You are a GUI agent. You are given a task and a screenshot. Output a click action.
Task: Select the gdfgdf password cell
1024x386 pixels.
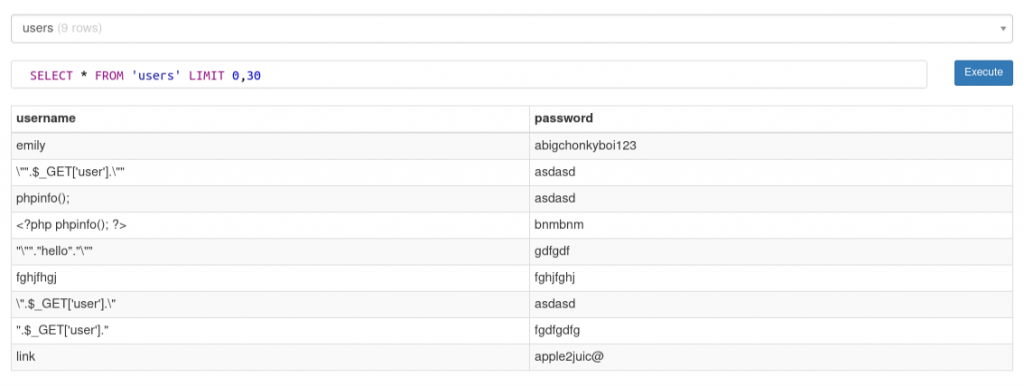pyautogui.click(x=771, y=251)
